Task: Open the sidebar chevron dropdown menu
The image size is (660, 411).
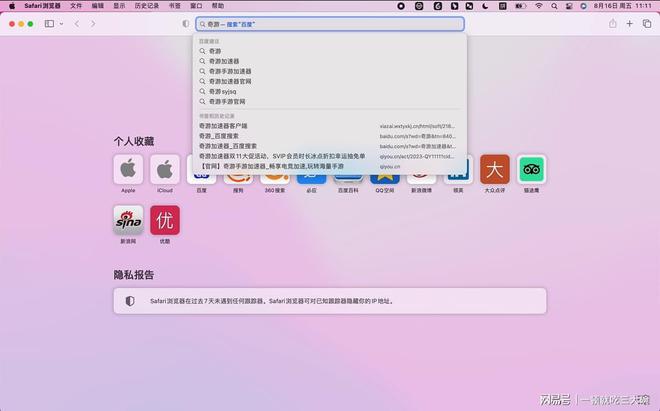Action: pos(61,24)
